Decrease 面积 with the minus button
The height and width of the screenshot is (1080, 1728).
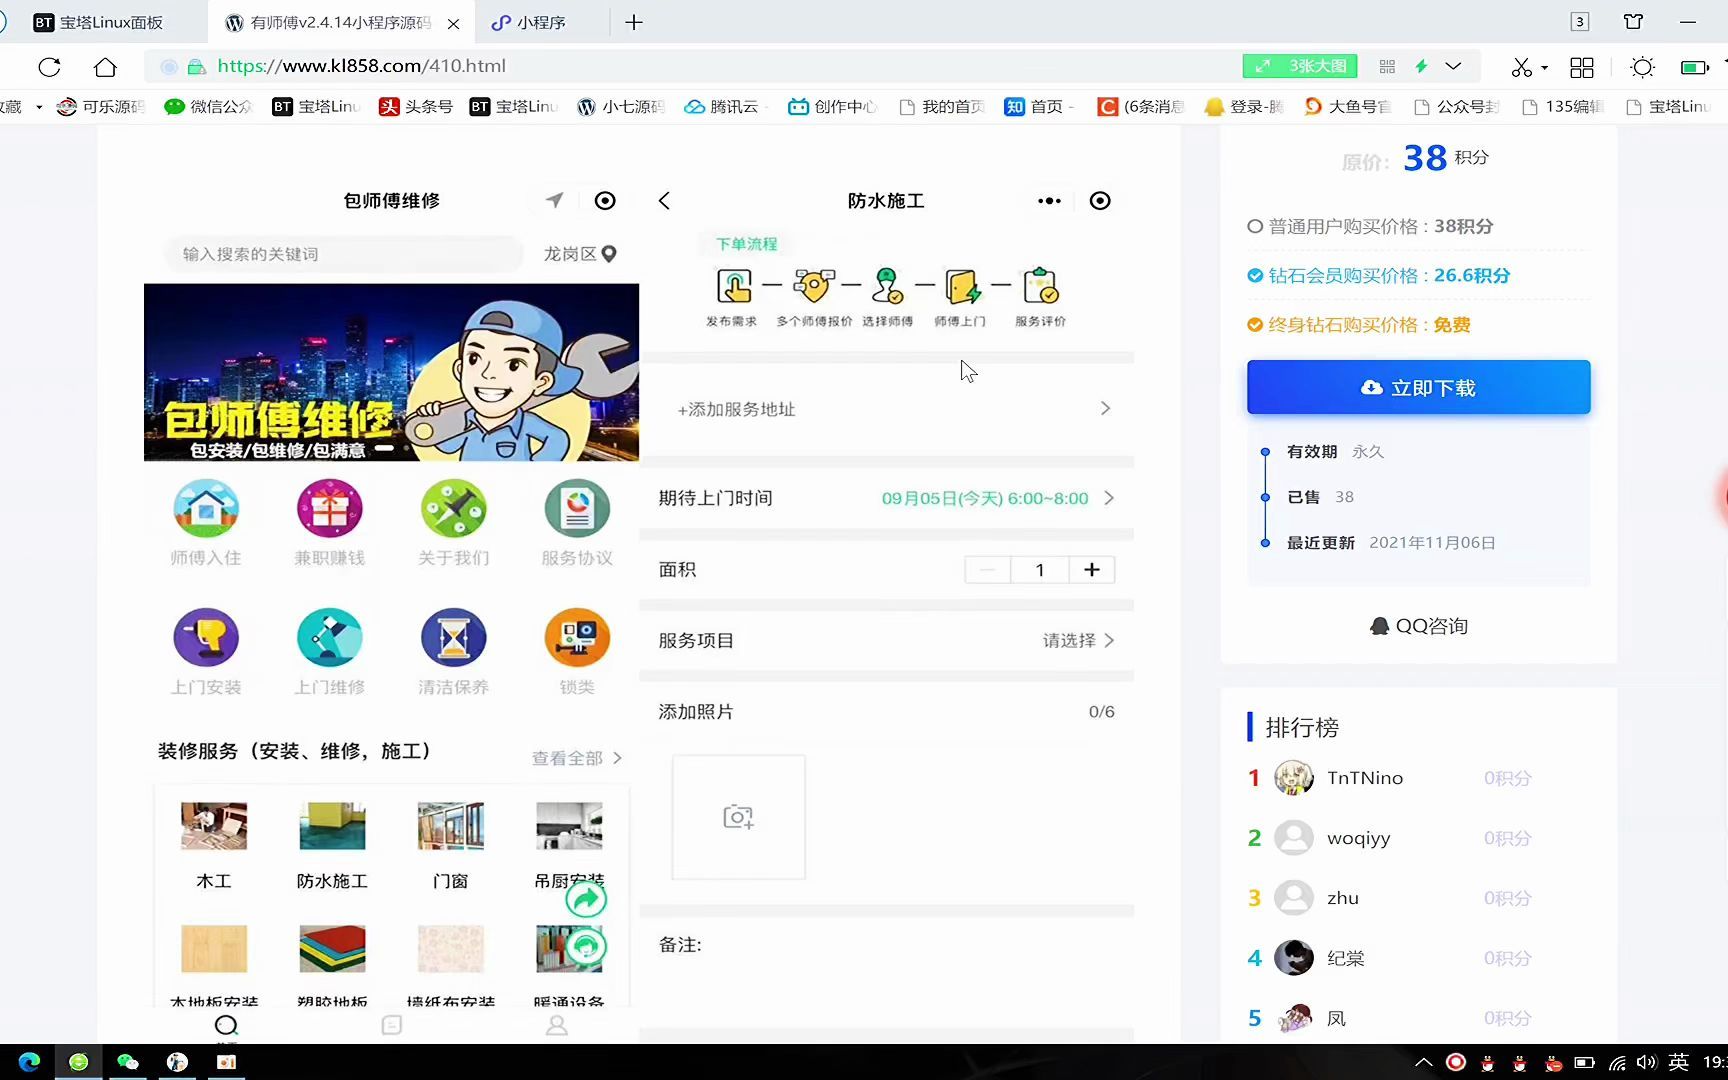pyautogui.click(x=988, y=570)
